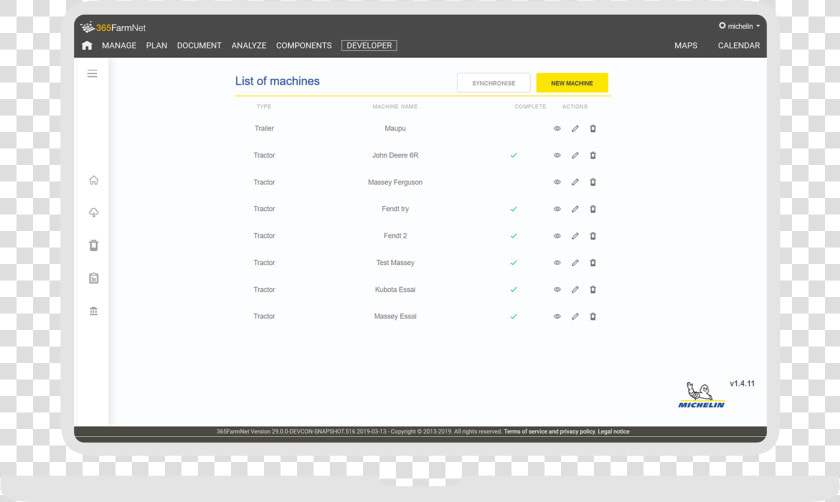Click the yellow NEW MACHINE button
Viewport: 840px width, 502px height.
pos(572,83)
